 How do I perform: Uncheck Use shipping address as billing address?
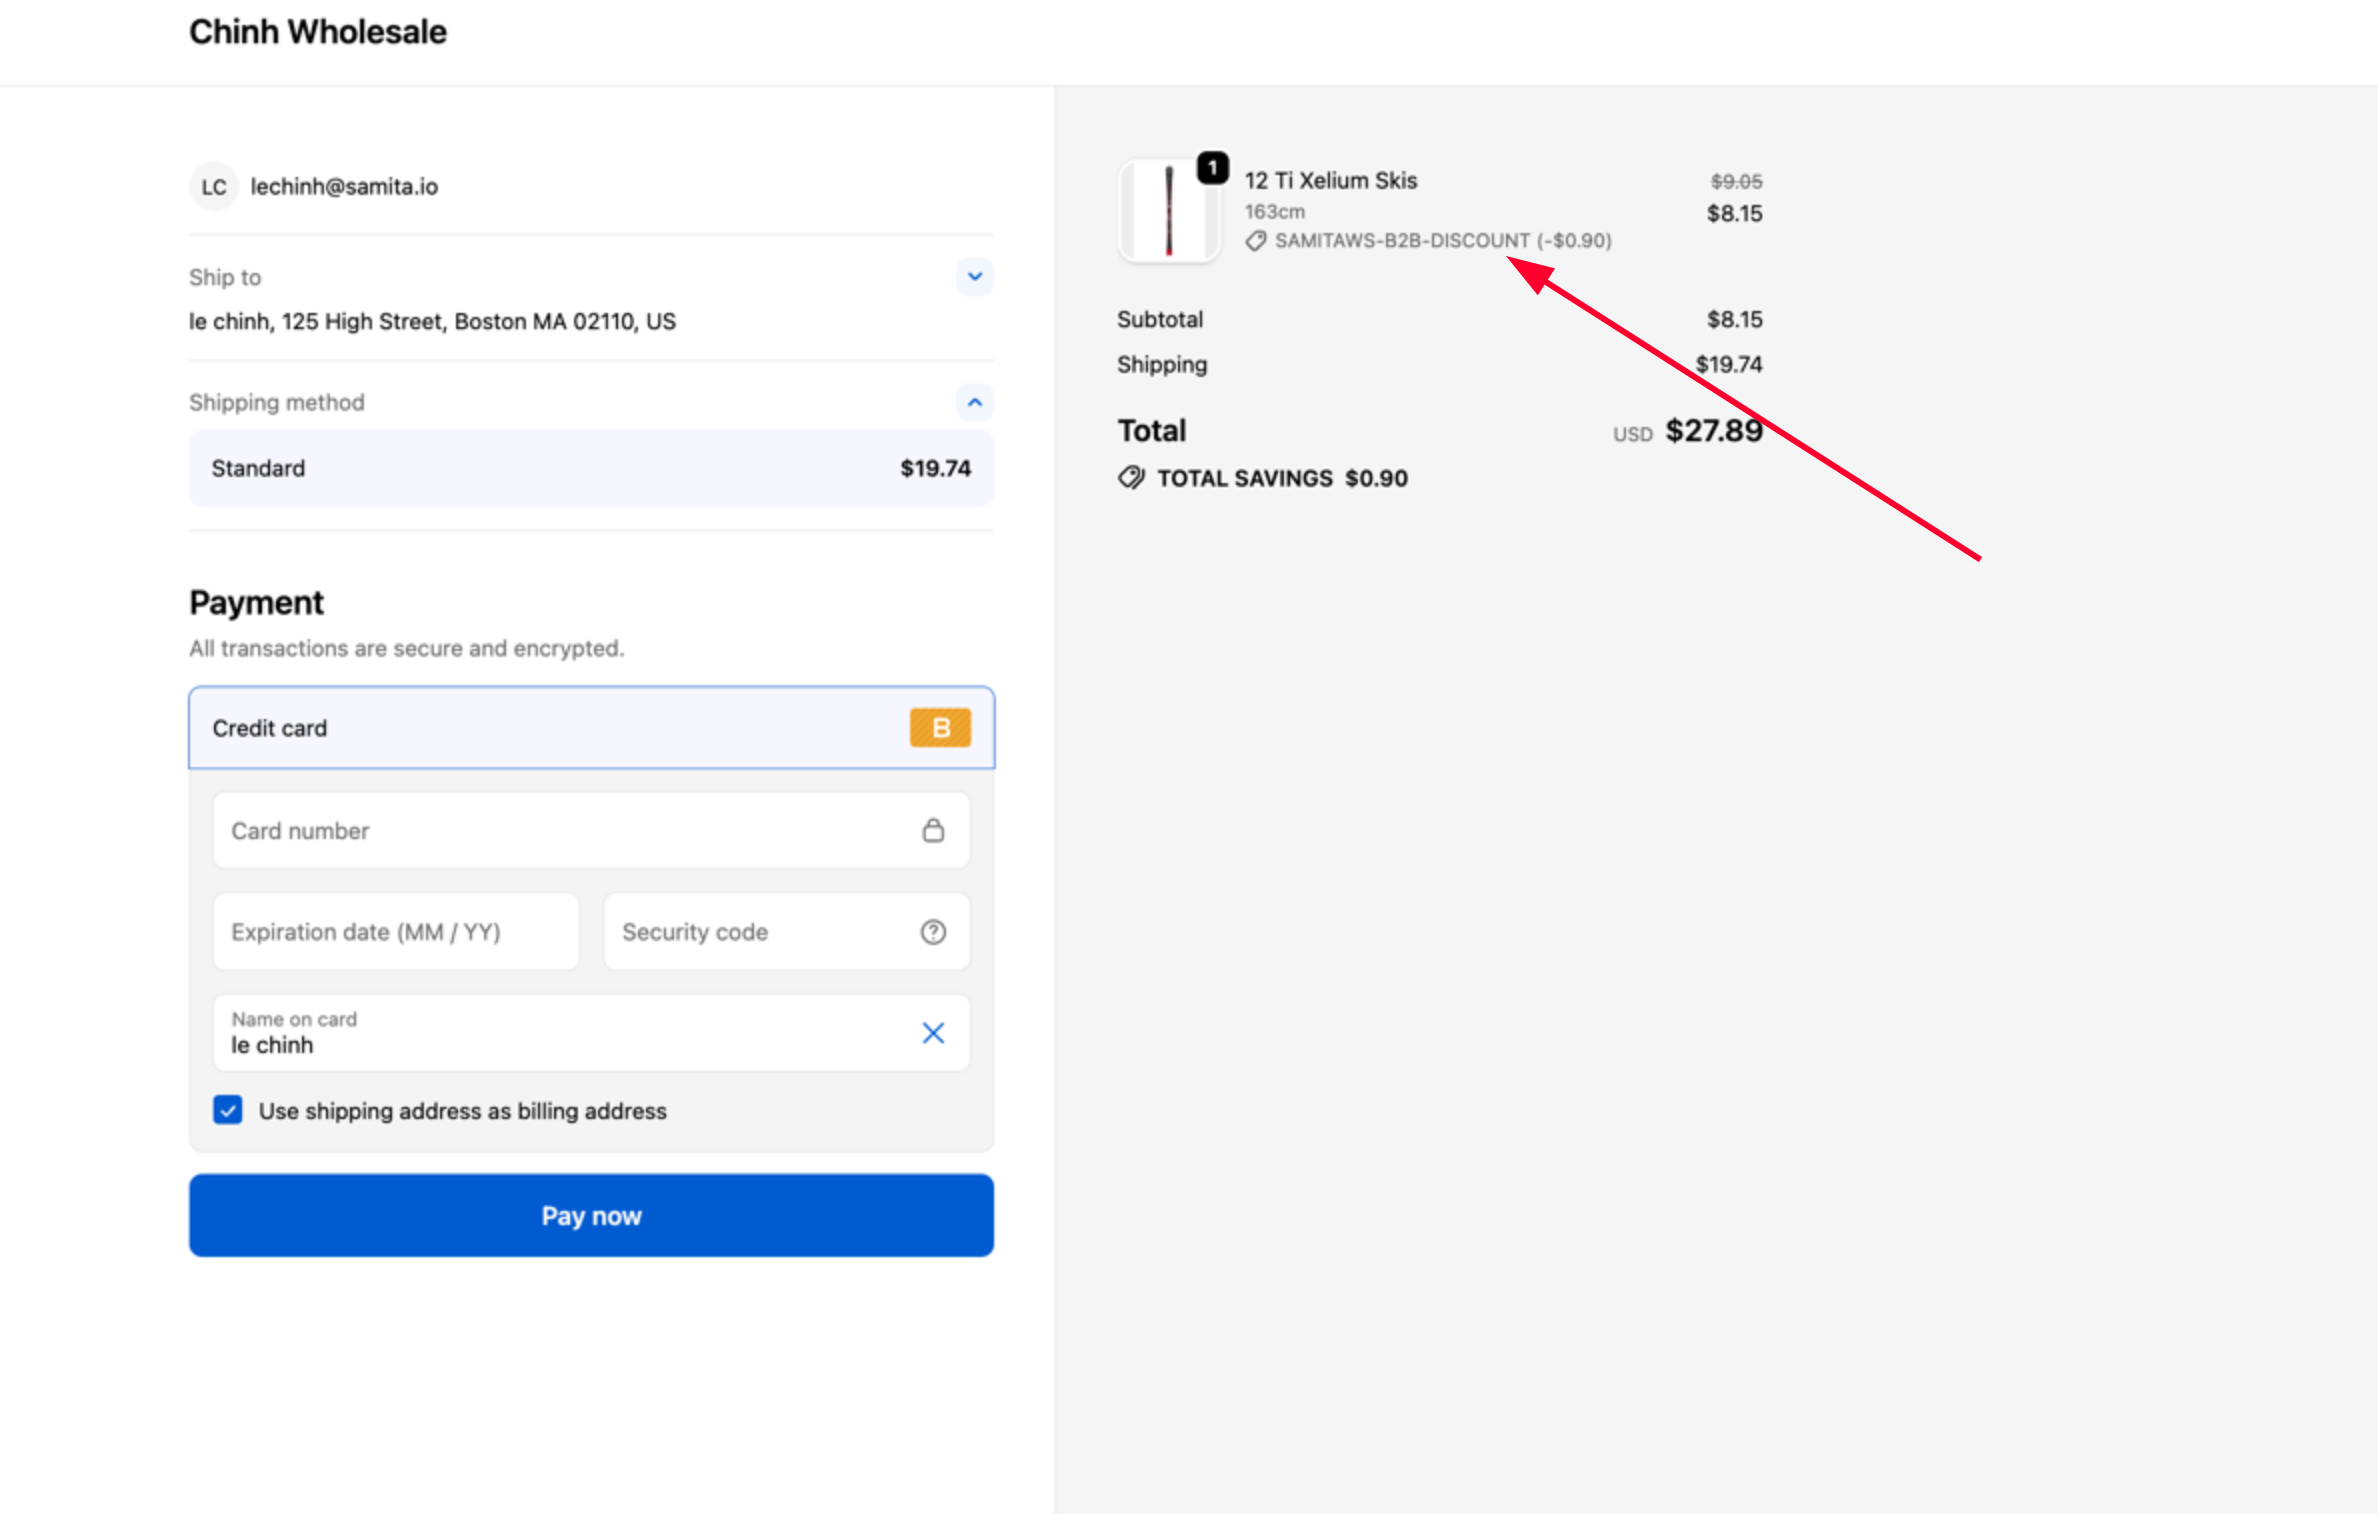(x=228, y=1110)
